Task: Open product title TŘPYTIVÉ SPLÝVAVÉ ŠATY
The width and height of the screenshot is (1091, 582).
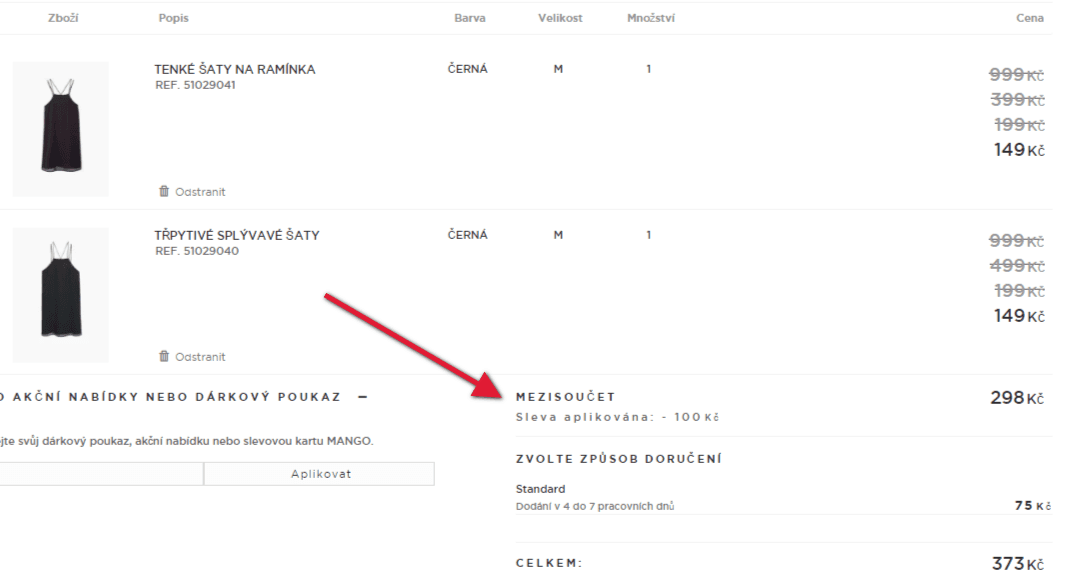Action: (237, 235)
